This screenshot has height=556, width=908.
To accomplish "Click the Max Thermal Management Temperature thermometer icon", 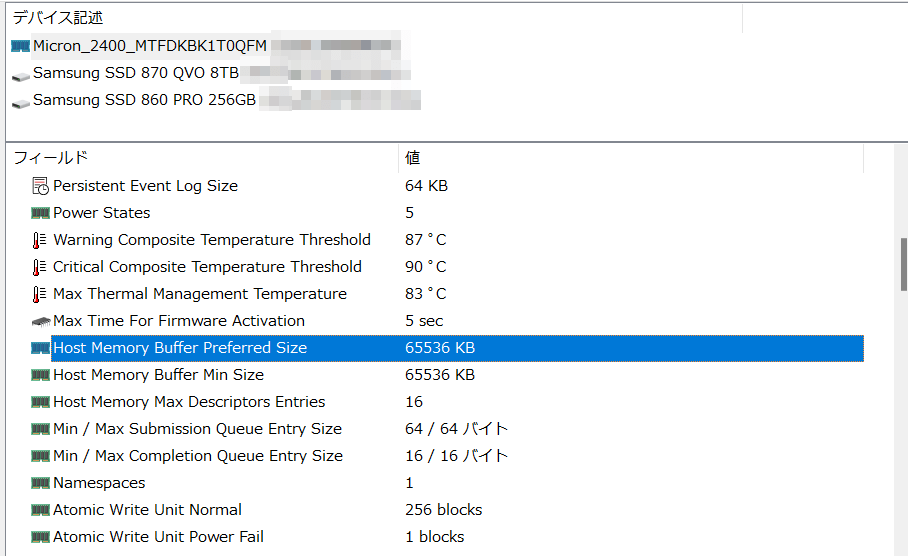I will click(39, 294).
